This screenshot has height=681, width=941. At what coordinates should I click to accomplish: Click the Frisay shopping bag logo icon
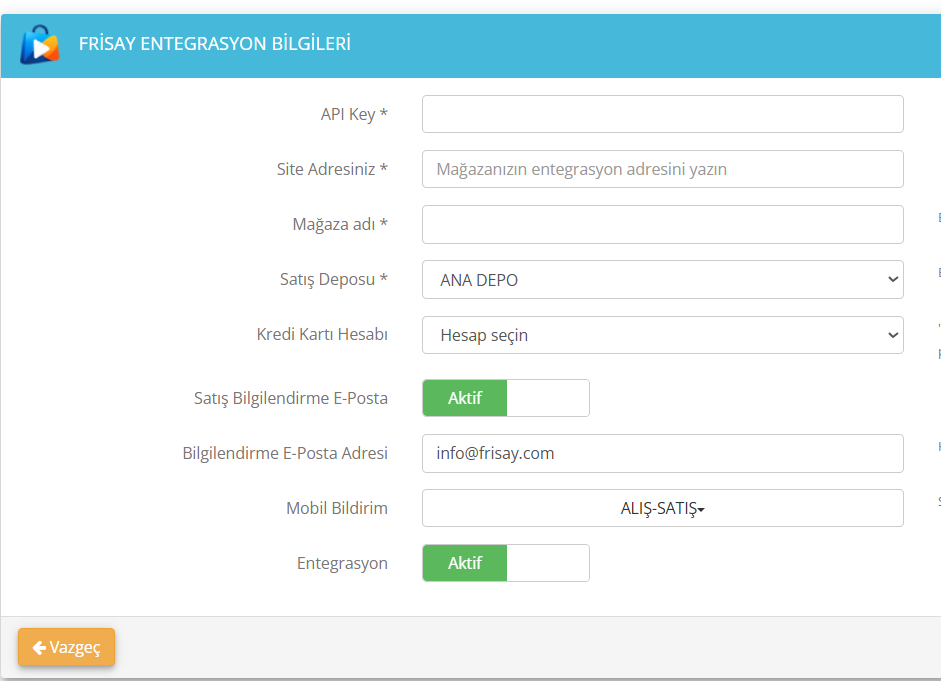click(40, 44)
